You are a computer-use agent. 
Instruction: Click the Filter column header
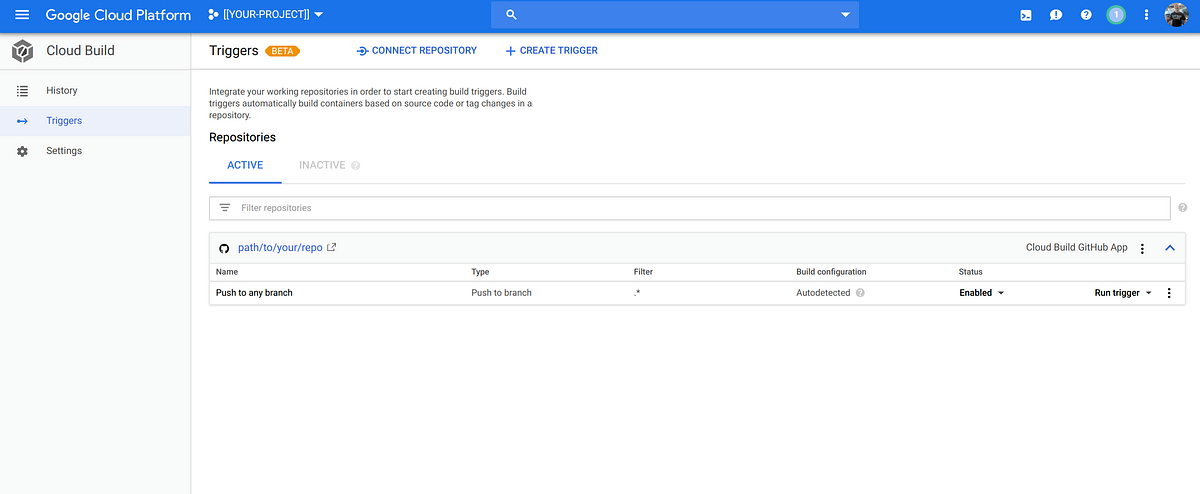[x=643, y=272]
